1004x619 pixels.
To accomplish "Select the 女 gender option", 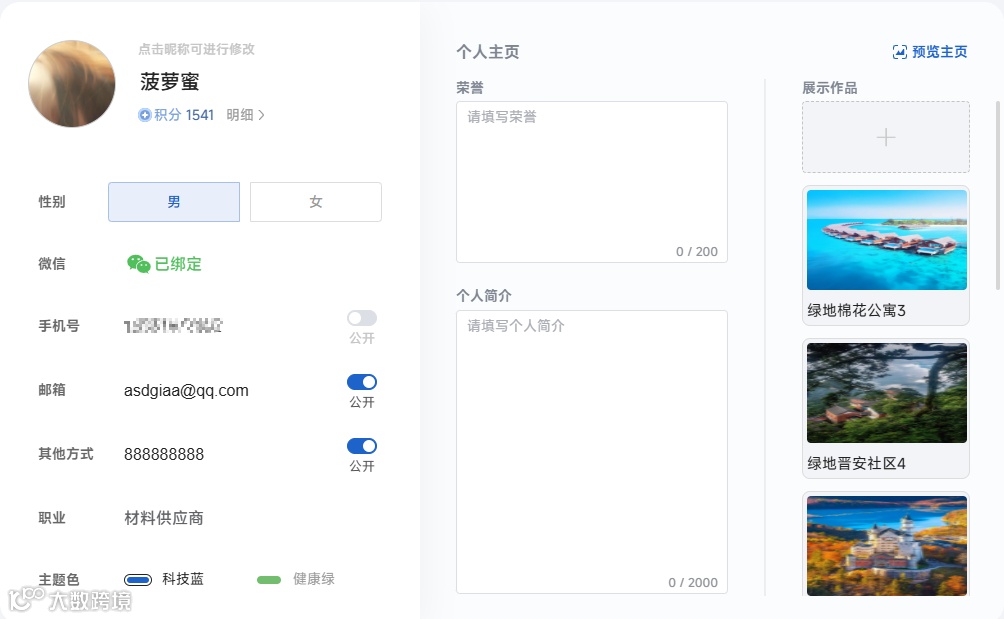I will 315,201.
